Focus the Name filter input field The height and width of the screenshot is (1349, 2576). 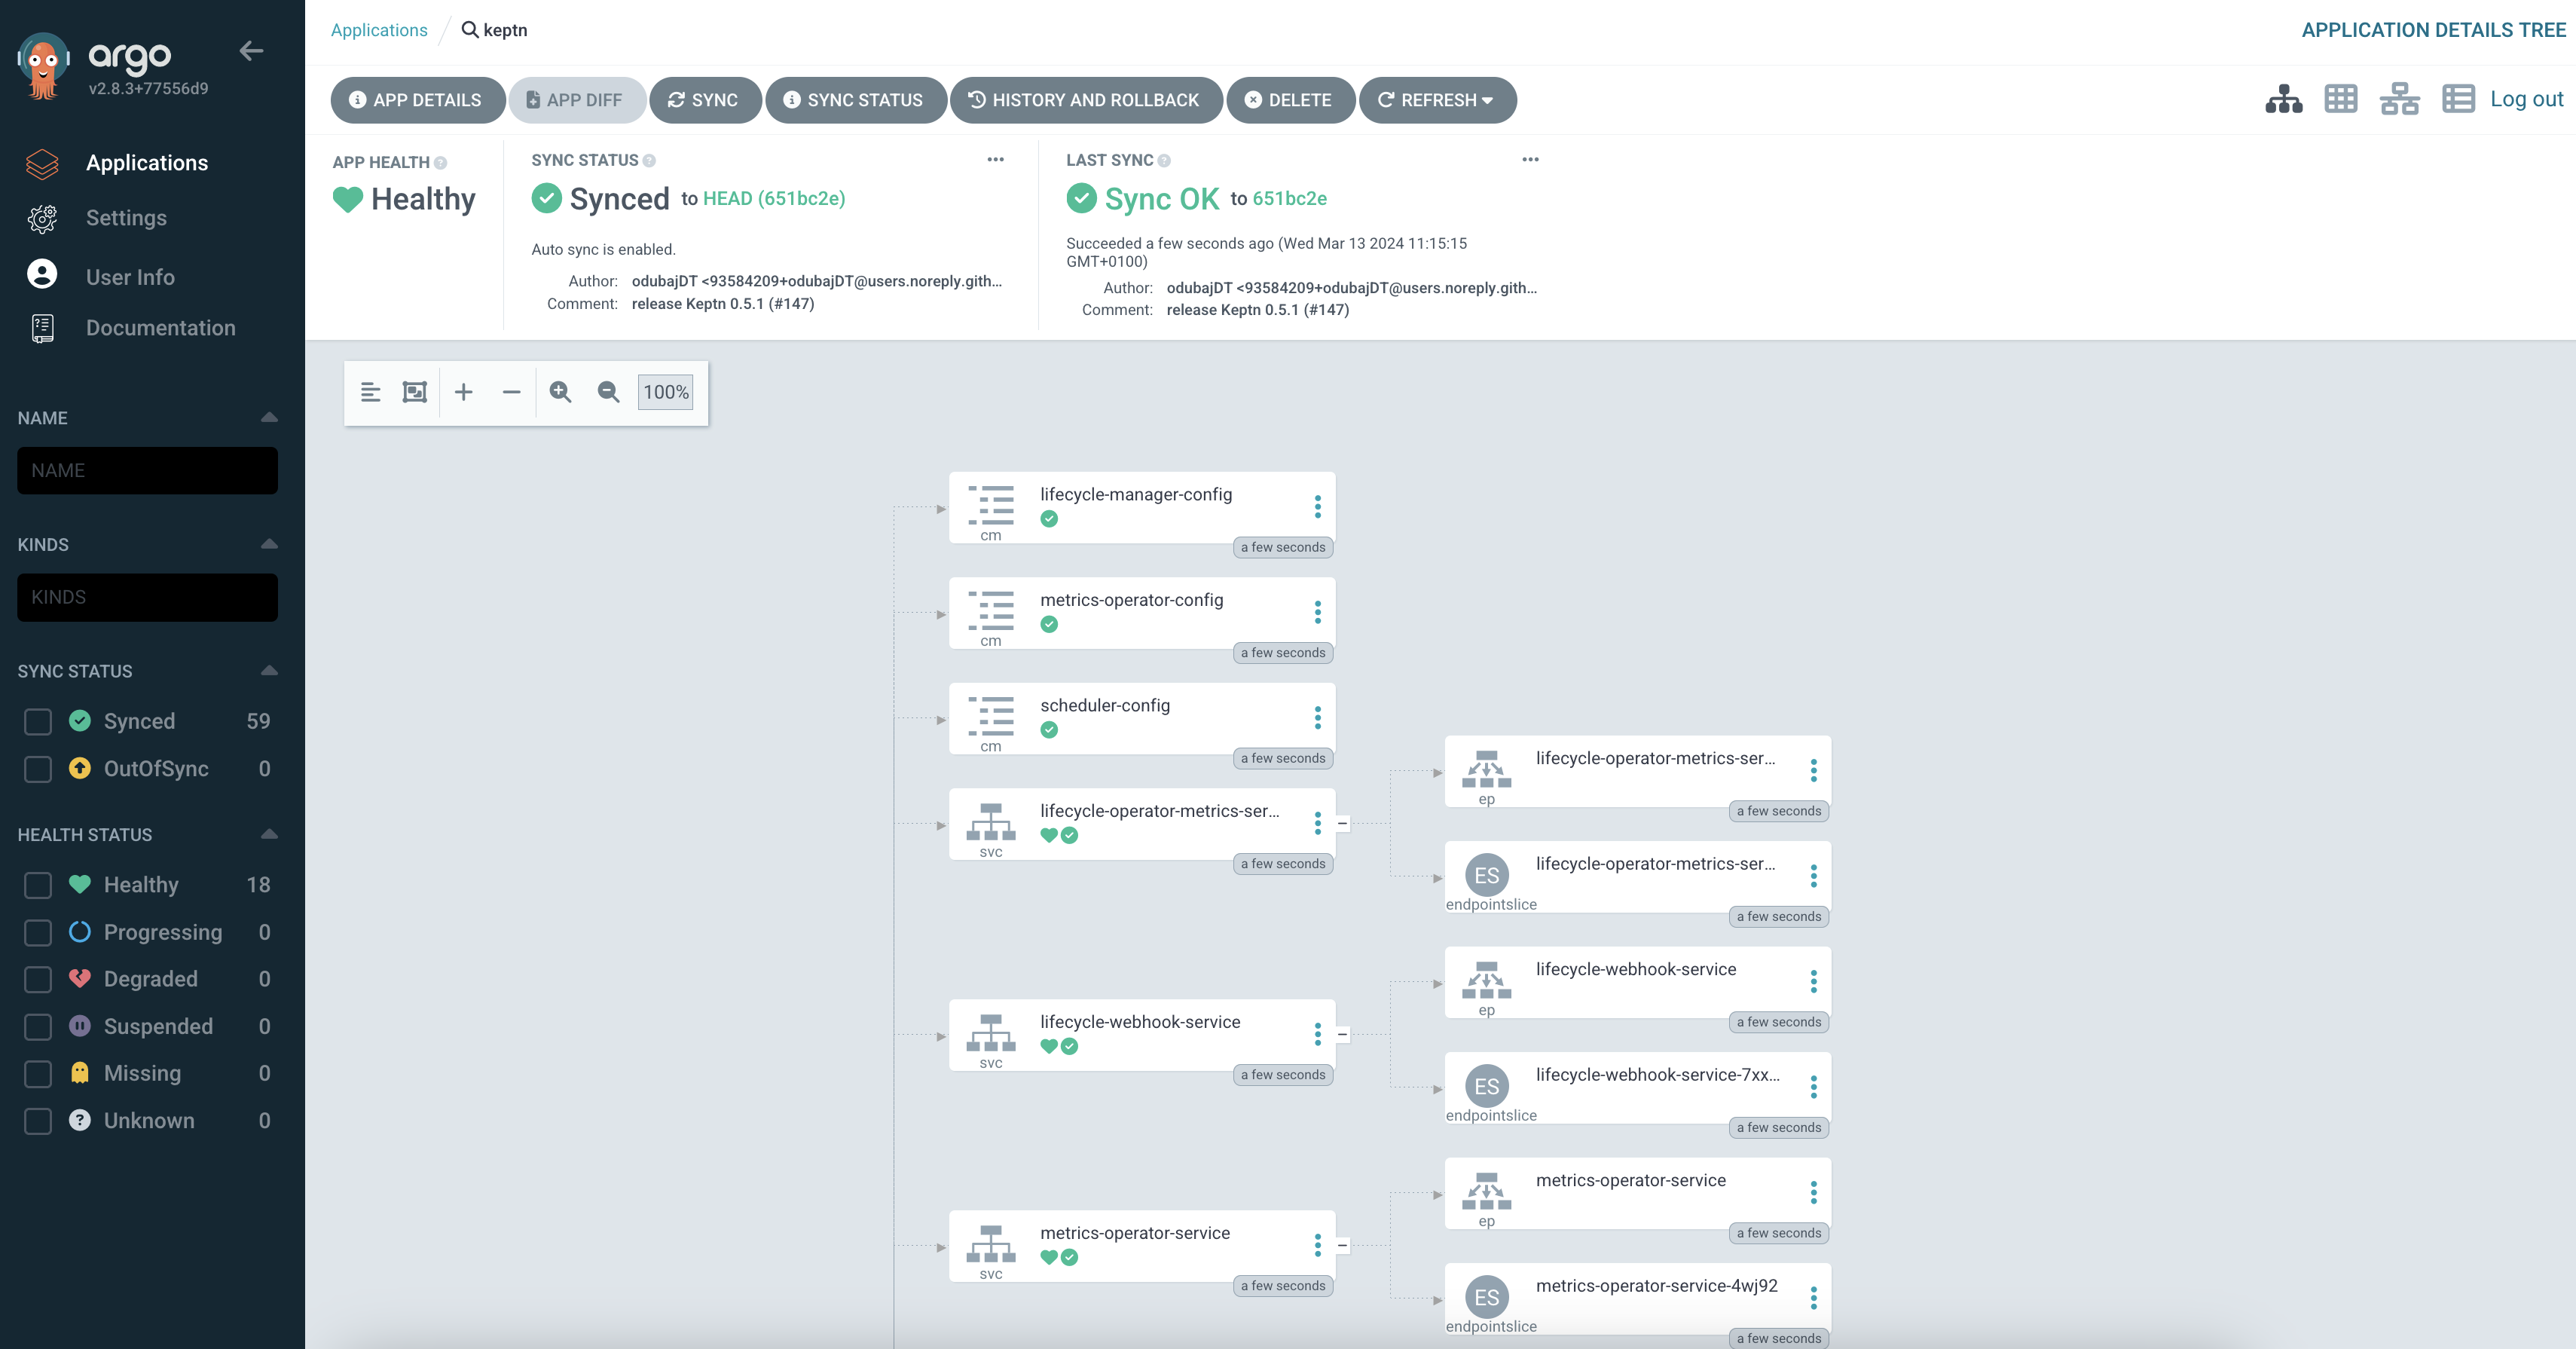click(x=147, y=470)
